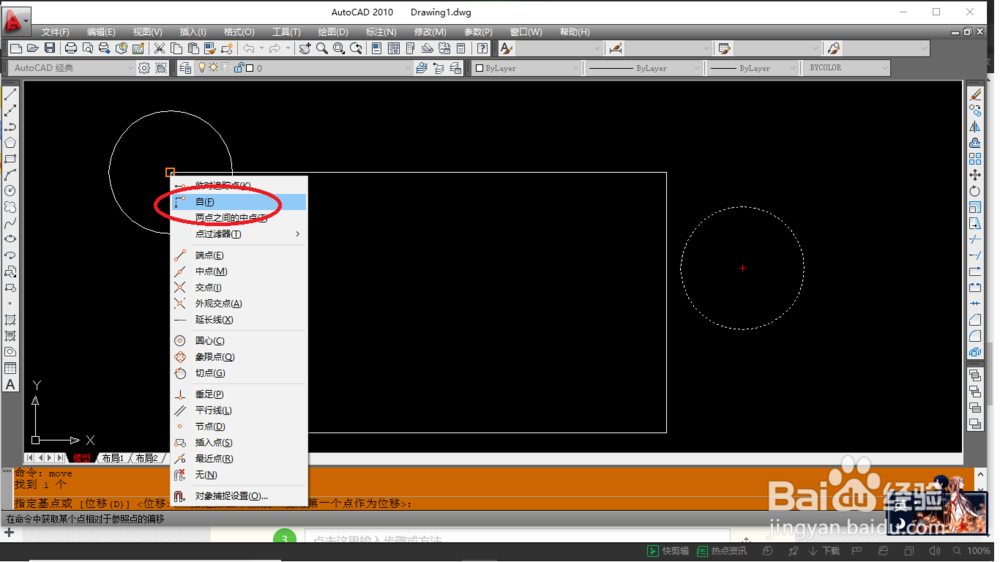The height and width of the screenshot is (562, 1000).
Task: Open the 格式(O) menu
Action: (x=239, y=32)
